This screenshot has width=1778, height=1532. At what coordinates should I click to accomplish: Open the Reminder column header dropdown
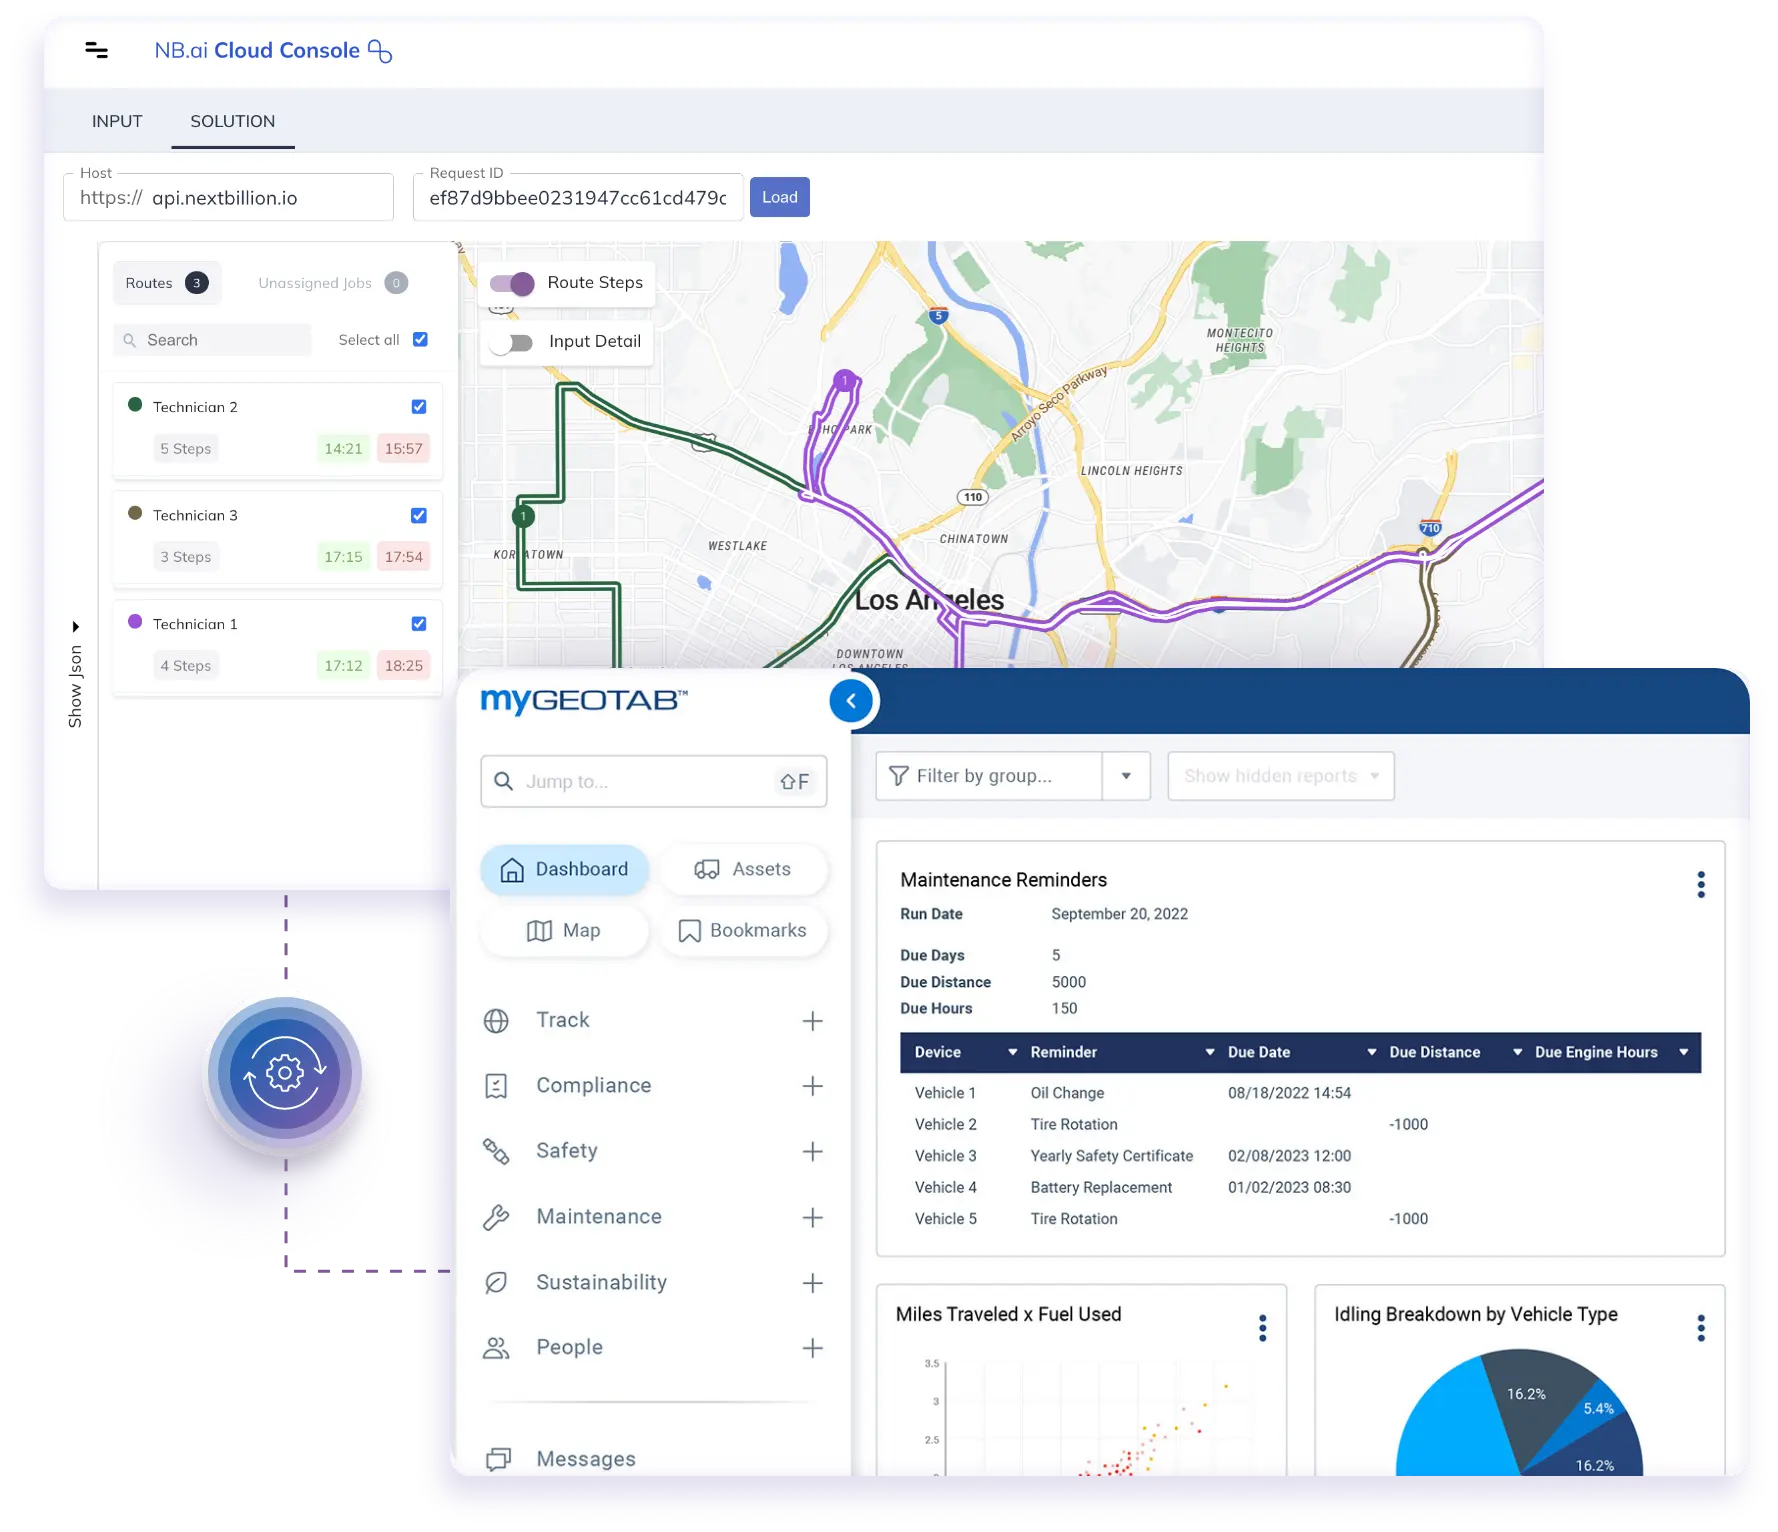click(x=1210, y=1052)
